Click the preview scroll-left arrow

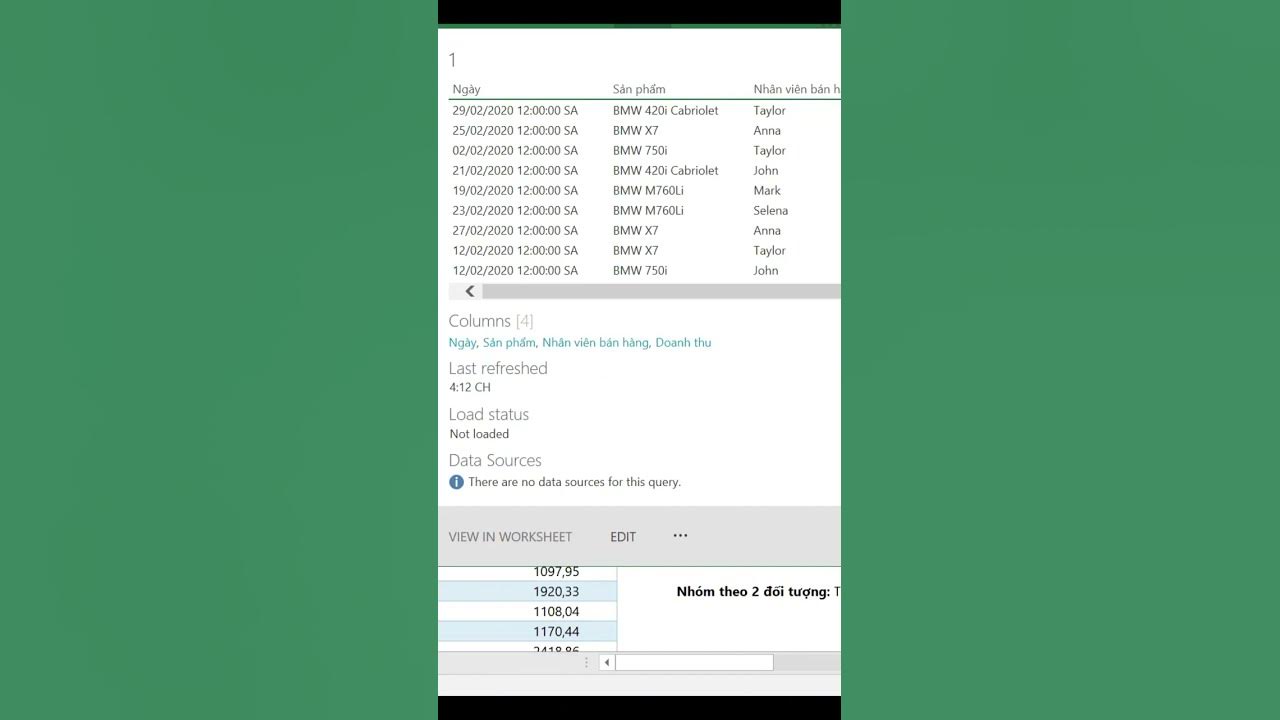(x=469, y=291)
